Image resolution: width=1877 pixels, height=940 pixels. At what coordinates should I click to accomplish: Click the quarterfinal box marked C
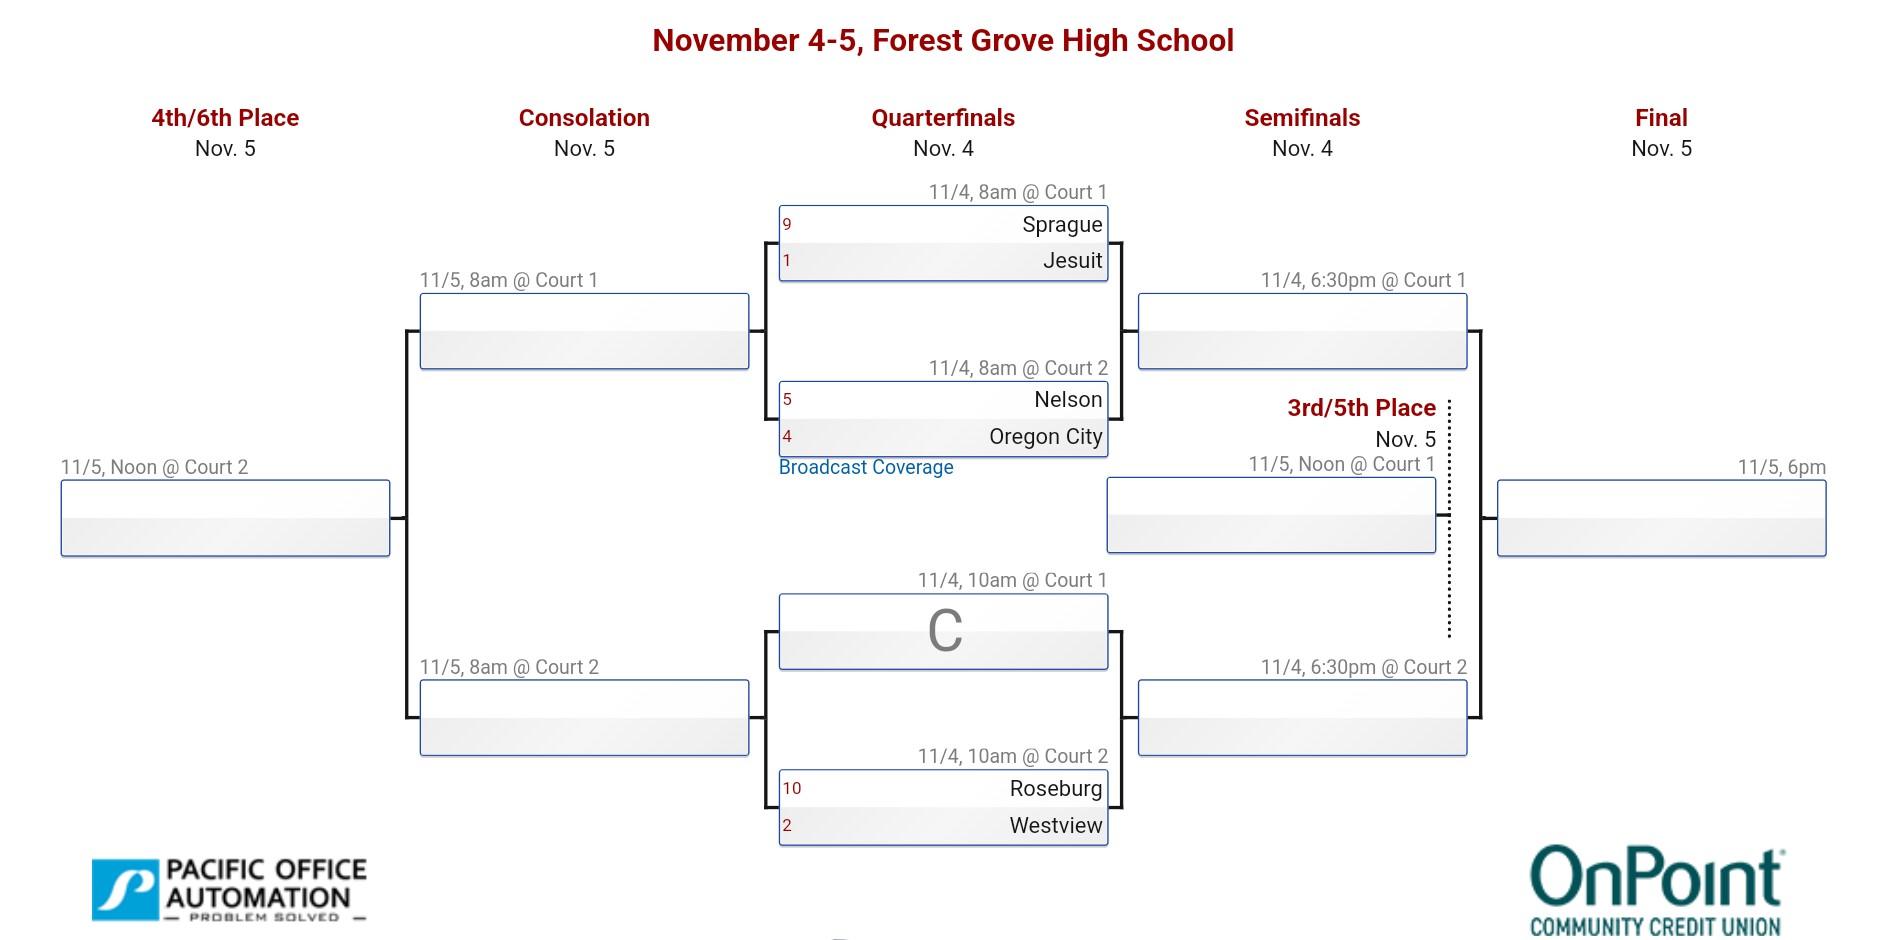pyautogui.click(x=943, y=631)
